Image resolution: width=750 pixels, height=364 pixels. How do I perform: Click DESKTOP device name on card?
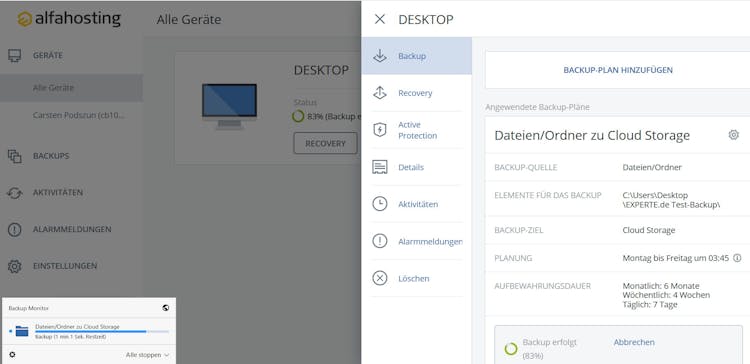[x=321, y=70]
